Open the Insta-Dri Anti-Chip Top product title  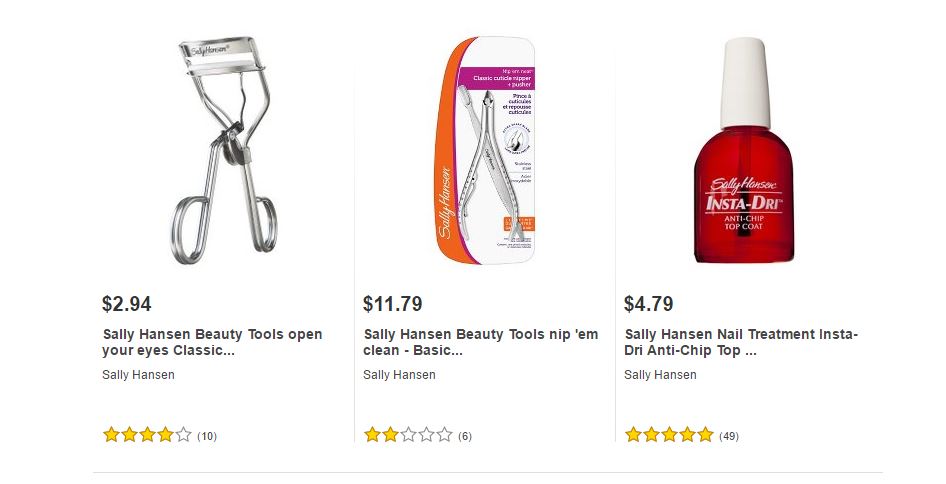(741, 343)
